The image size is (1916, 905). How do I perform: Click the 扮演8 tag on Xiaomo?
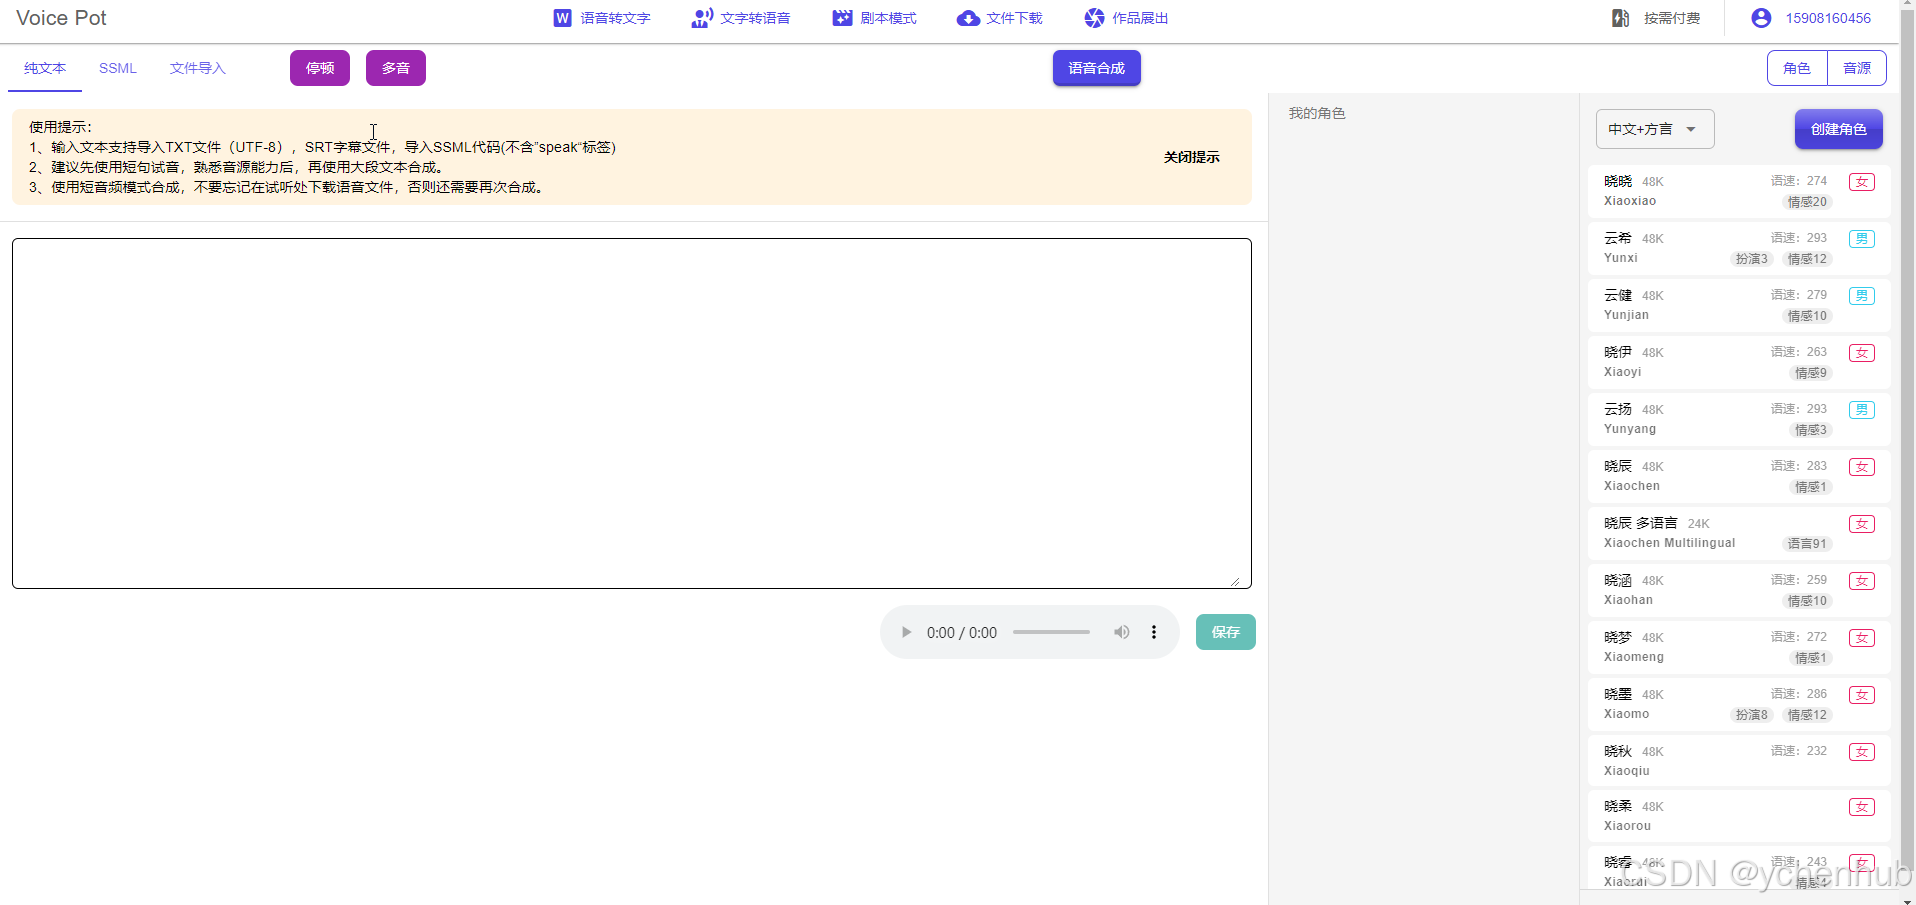1751,715
